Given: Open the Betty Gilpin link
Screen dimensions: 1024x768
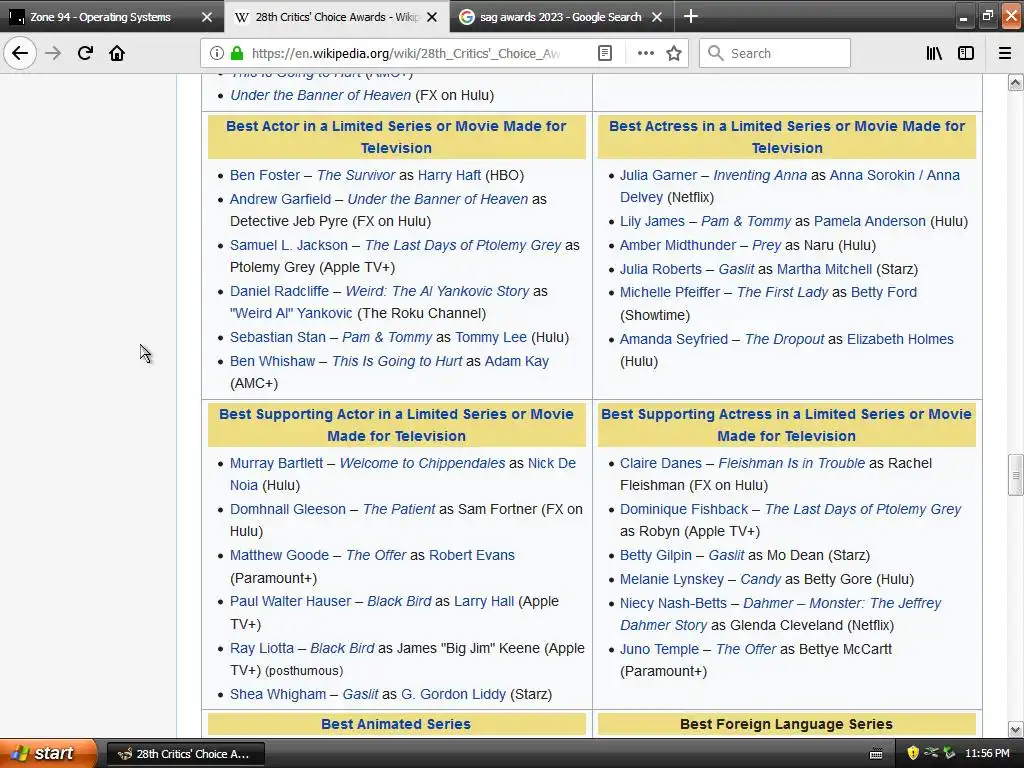Looking at the screenshot, I should point(655,555).
